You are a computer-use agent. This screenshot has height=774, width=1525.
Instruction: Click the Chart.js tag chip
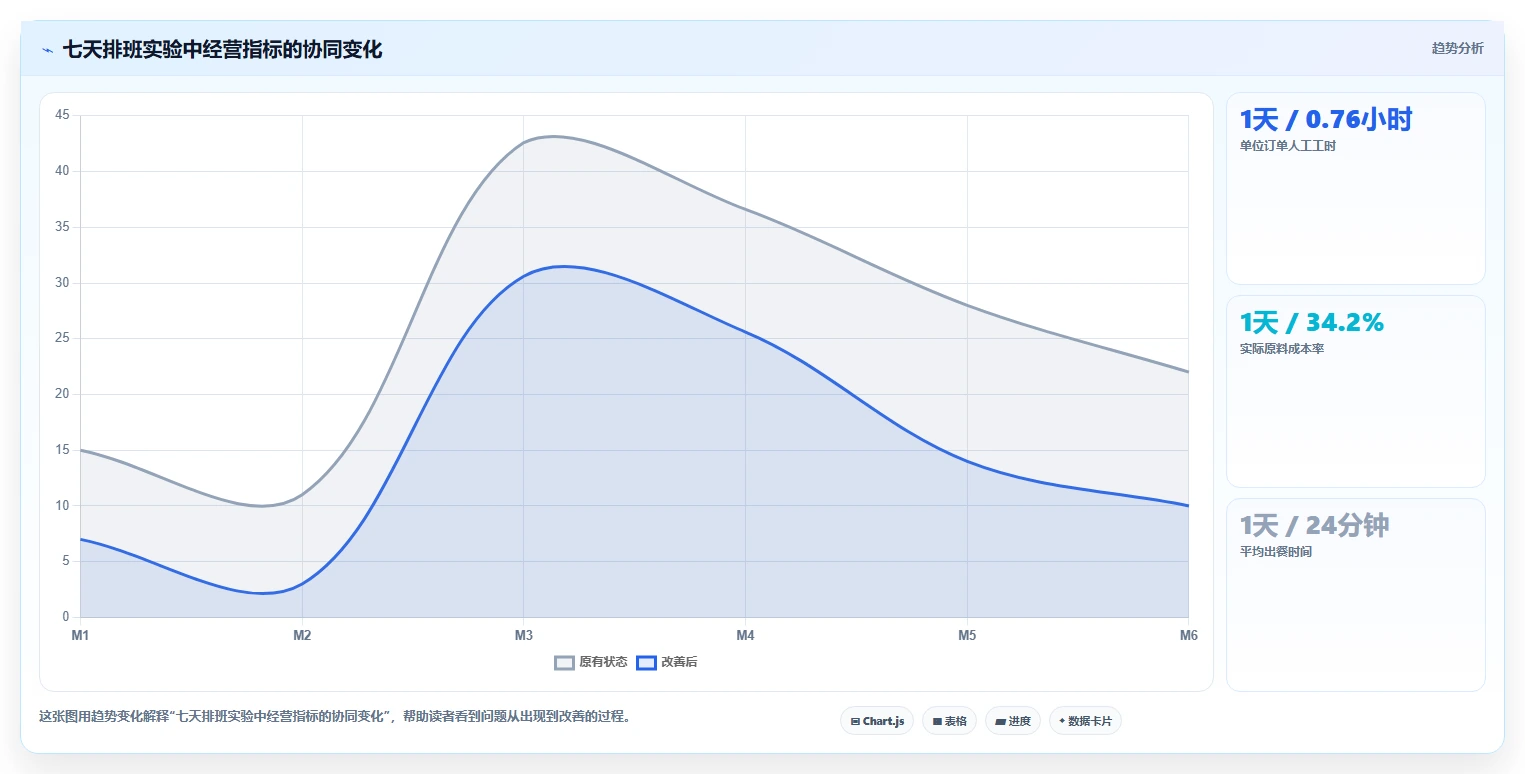tap(877, 721)
